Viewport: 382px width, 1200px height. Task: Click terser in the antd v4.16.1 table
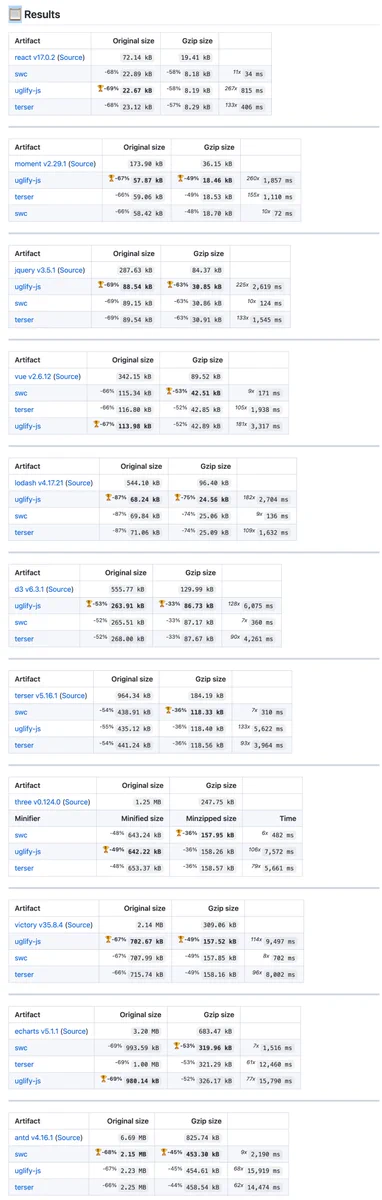(x=24, y=1187)
